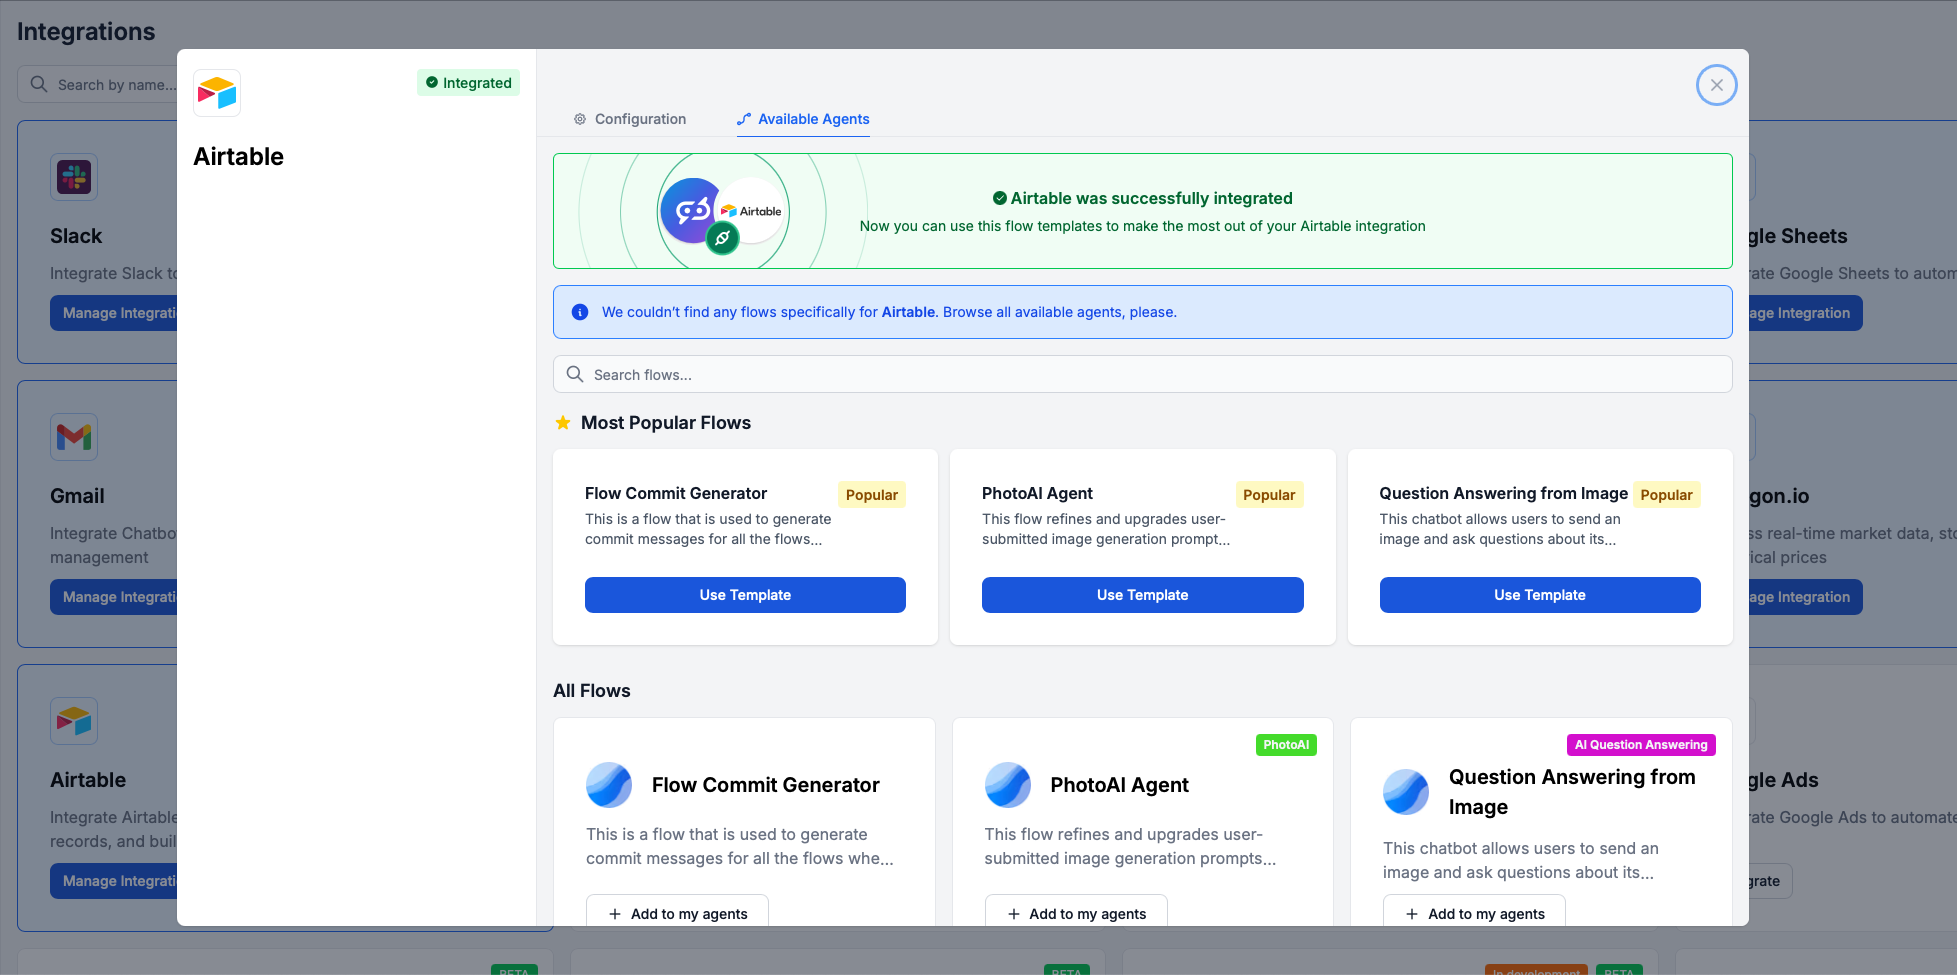The image size is (1957, 975).
Task: Close the Airtable integration dialog
Action: [x=1716, y=85]
